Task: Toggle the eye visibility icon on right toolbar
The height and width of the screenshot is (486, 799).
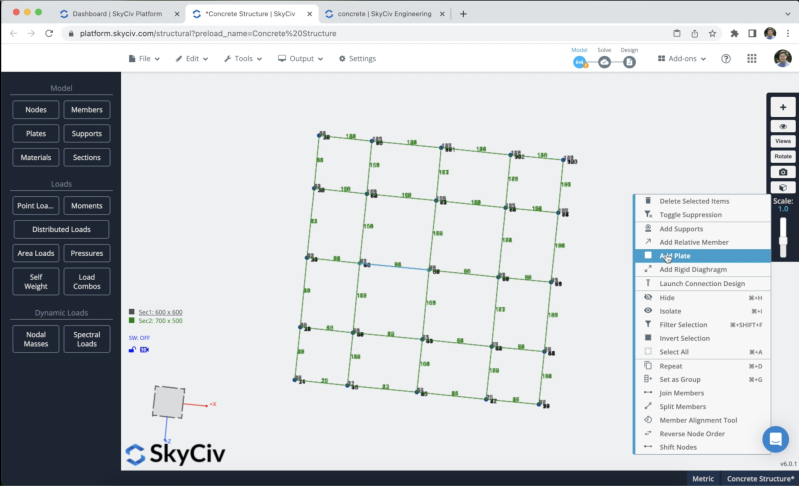Action: pyautogui.click(x=783, y=126)
